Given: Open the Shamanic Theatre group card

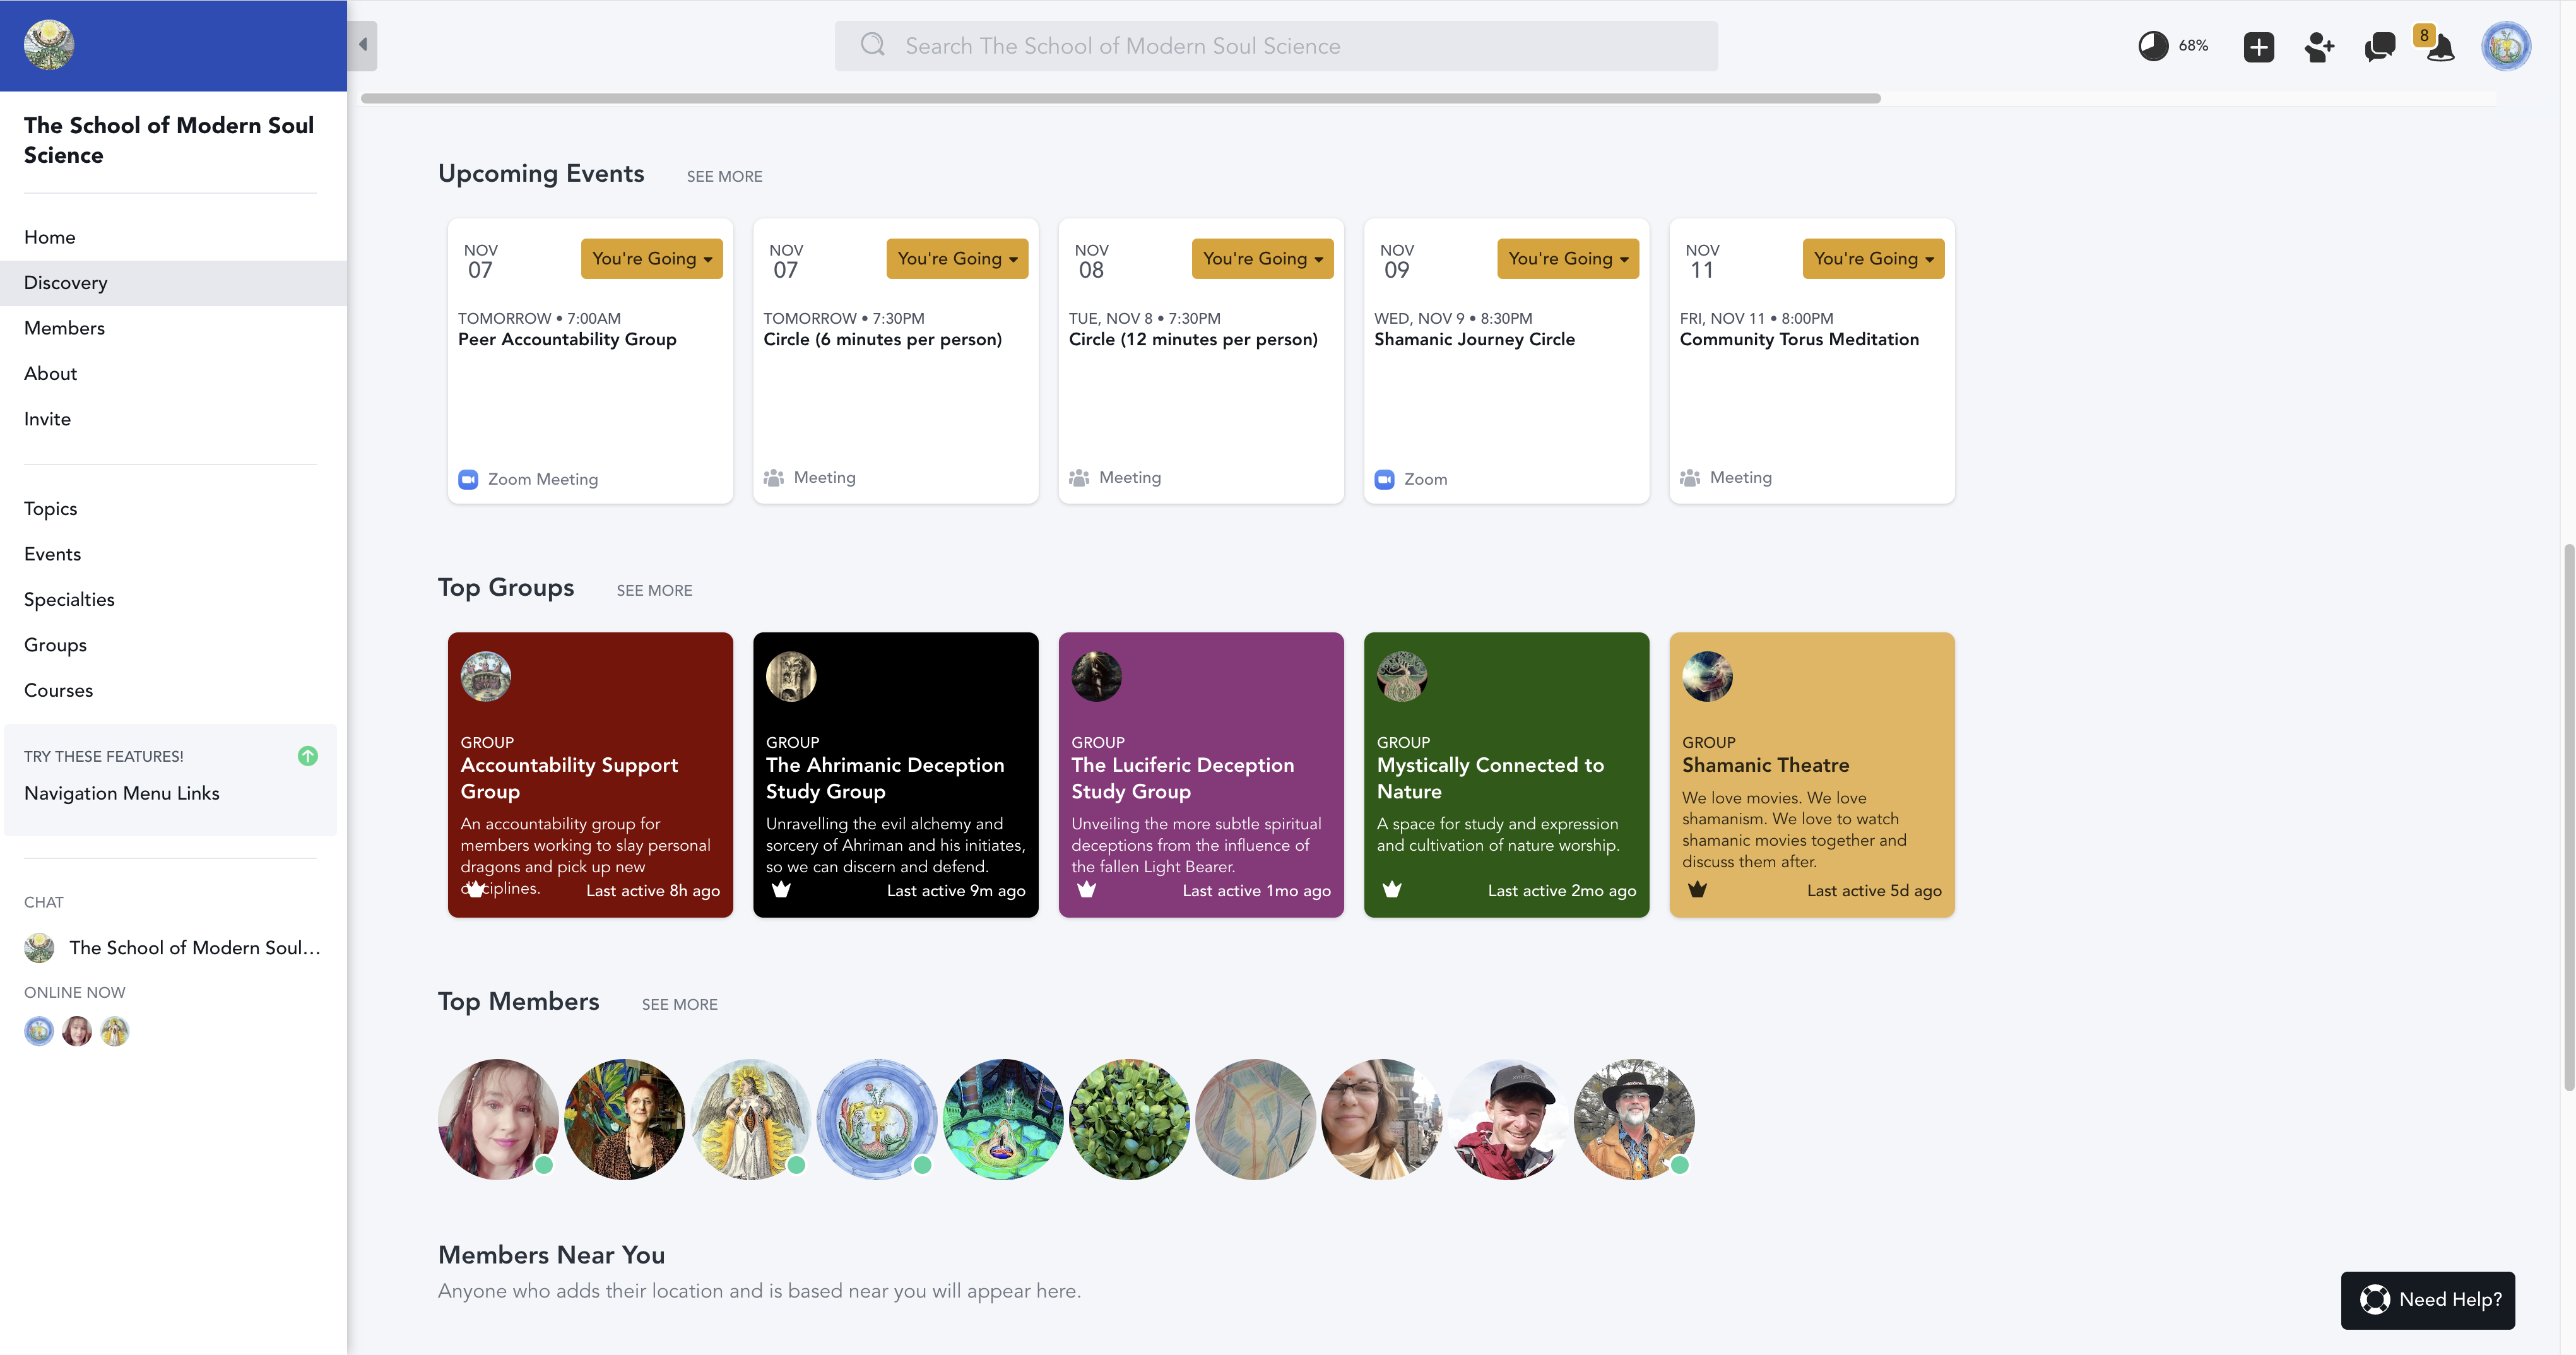Looking at the screenshot, I should (1811, 774).
